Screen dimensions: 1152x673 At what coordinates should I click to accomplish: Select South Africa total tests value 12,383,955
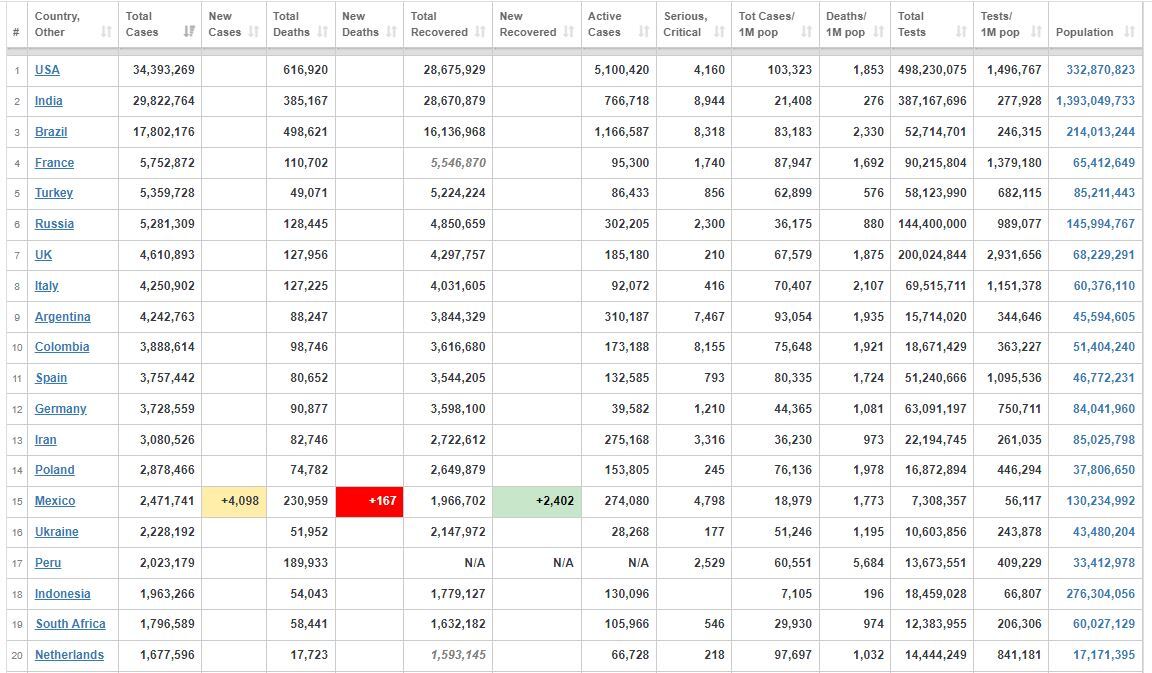pos(935,624)
